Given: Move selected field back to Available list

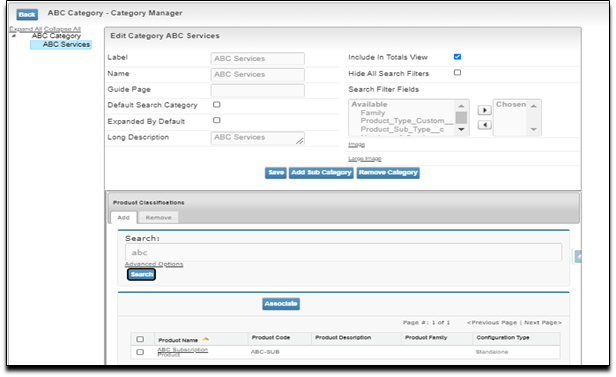Looking at the screenshot, I should point(484,125).
